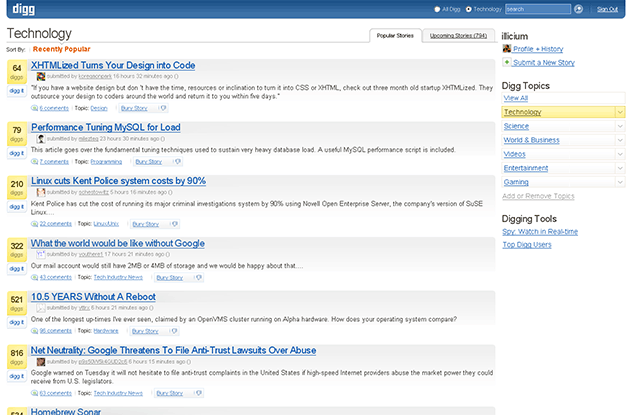Click comments bubble icon on Kent Police story
The image size is (632, 415).
point(35,224)
